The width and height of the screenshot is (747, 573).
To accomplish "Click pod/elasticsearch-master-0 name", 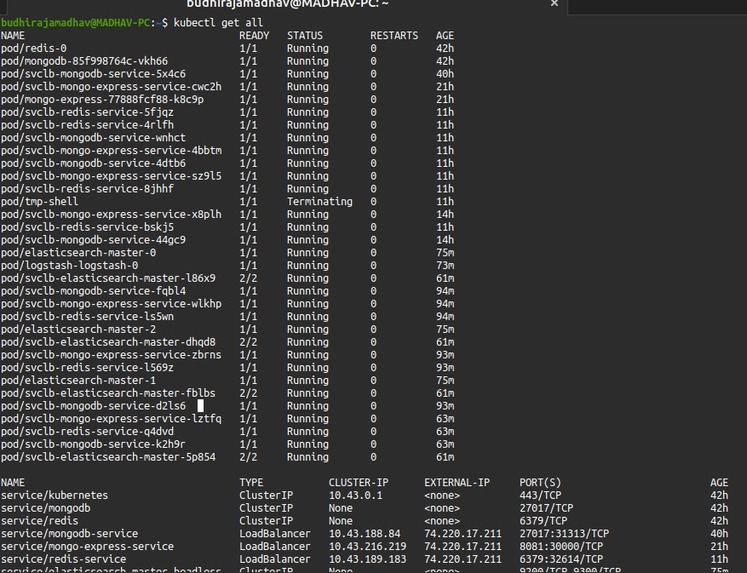I will pyautogui.click(x=79, y=253).
